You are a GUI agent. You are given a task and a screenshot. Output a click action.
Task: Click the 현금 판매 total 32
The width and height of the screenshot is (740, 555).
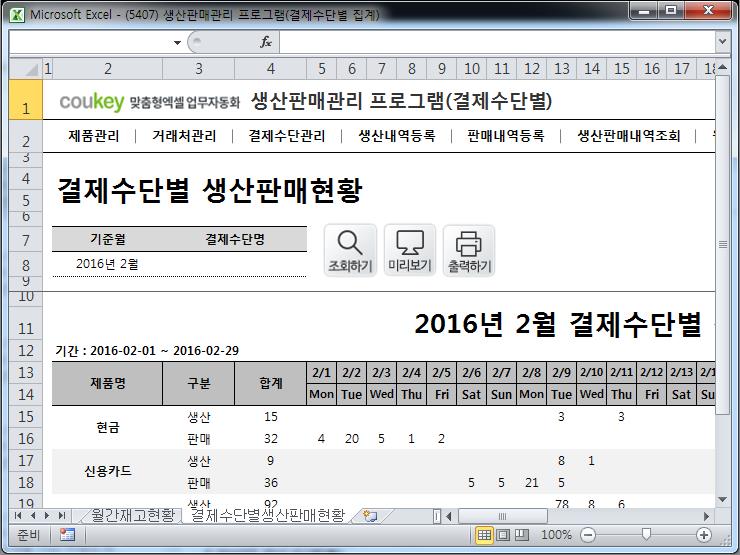(x=270, y=439)
